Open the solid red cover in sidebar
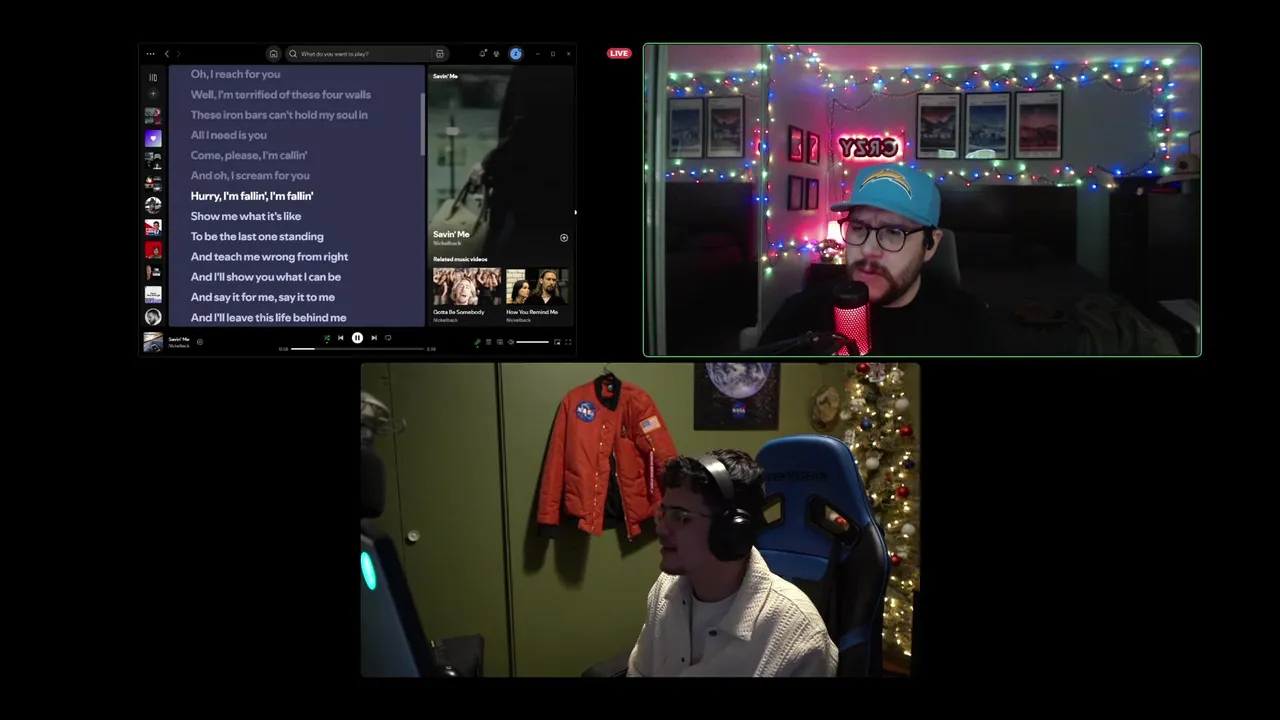Image resolution: width=1280 pixels, height=720 pixels. 153,250
